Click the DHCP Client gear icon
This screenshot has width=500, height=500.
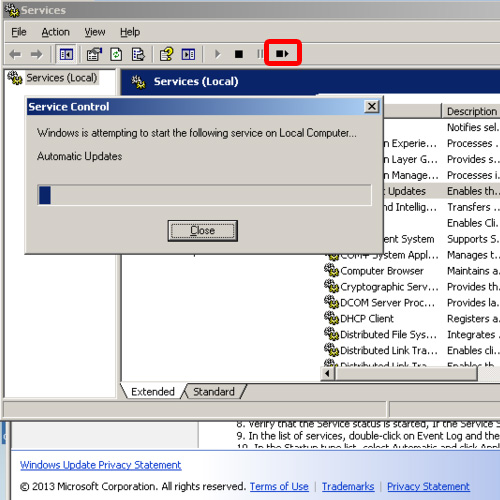coord(331,318)
